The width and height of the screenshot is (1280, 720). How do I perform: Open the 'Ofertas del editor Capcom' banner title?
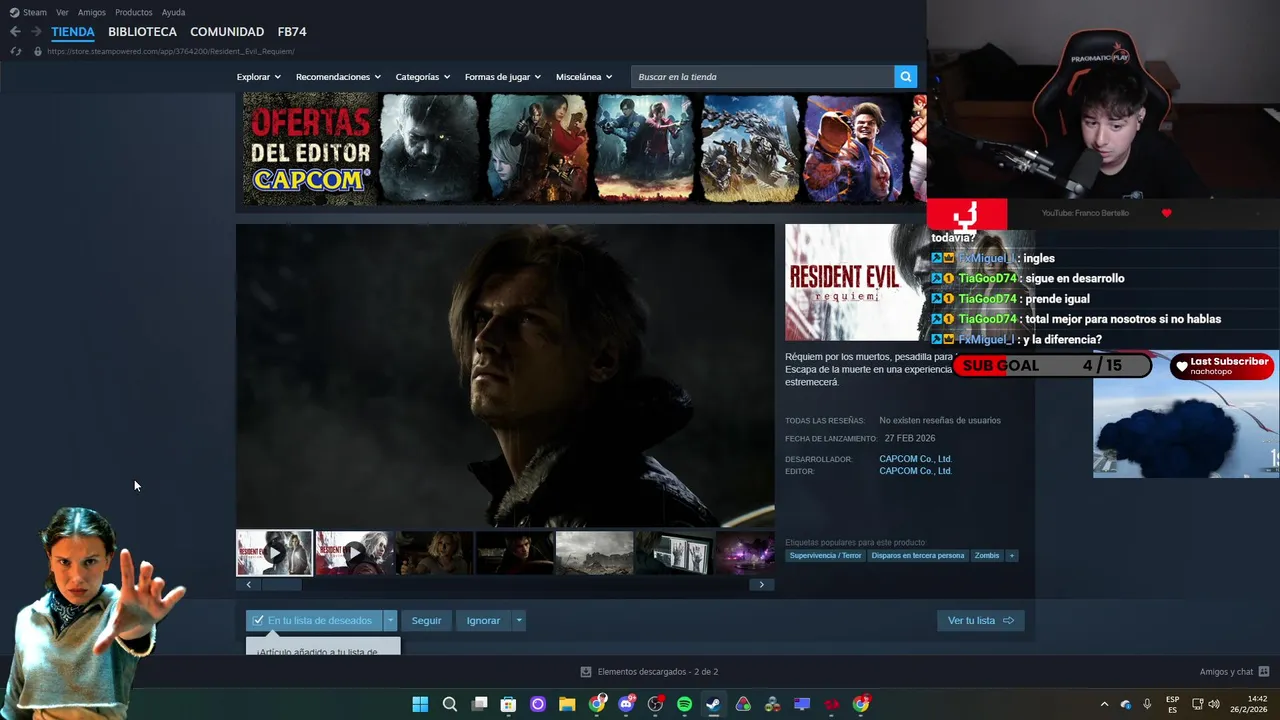tap(309, 149)
